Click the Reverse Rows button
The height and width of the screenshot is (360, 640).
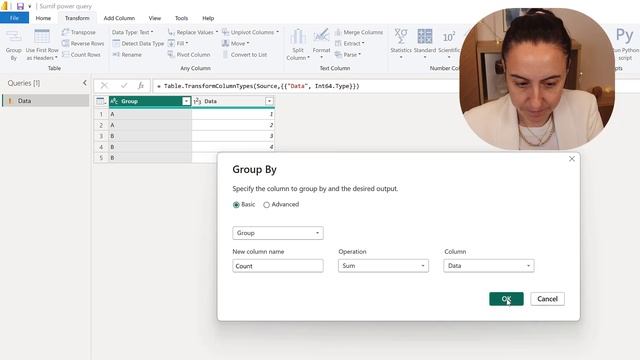83,43
